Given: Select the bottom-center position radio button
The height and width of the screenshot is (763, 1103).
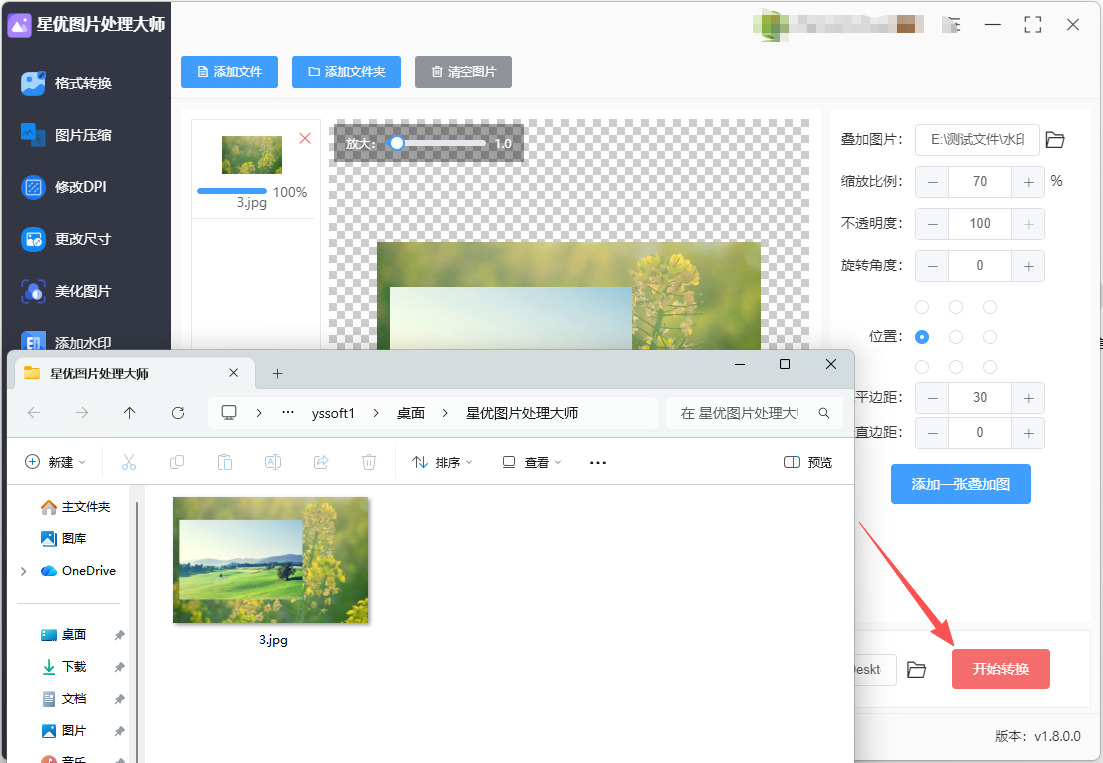Looking at the screenshot, I should coord(955,367).
